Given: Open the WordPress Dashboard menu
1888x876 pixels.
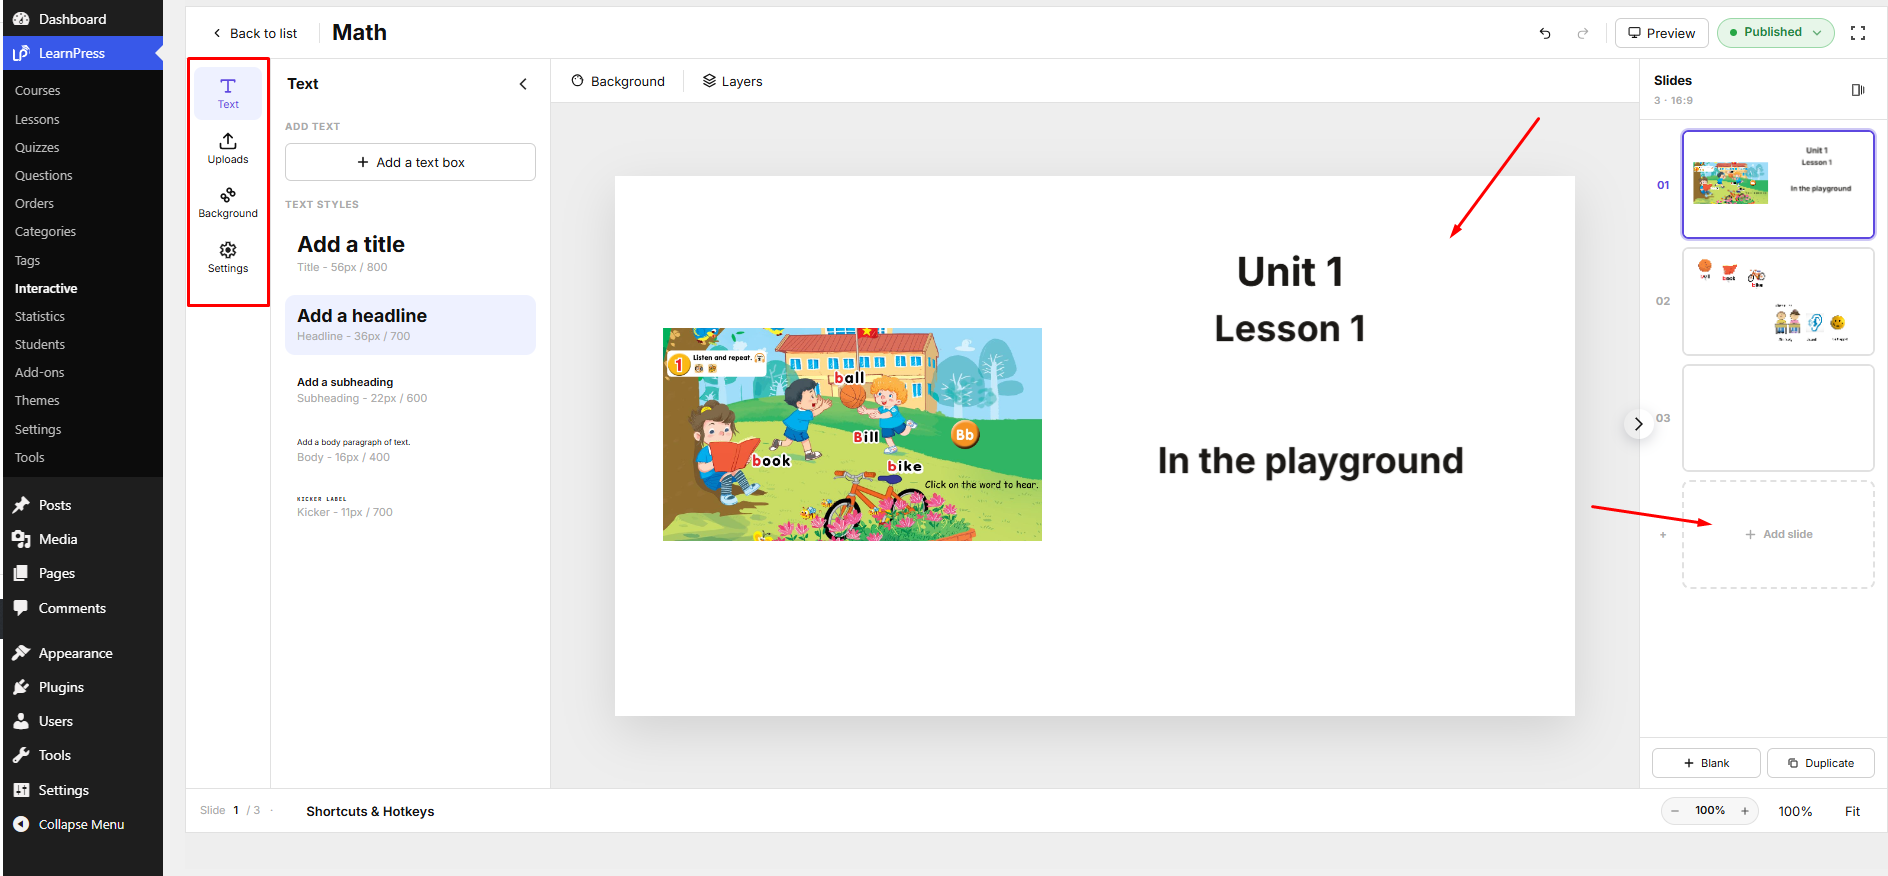Looking at the screenshot, I should click(83, 19).
